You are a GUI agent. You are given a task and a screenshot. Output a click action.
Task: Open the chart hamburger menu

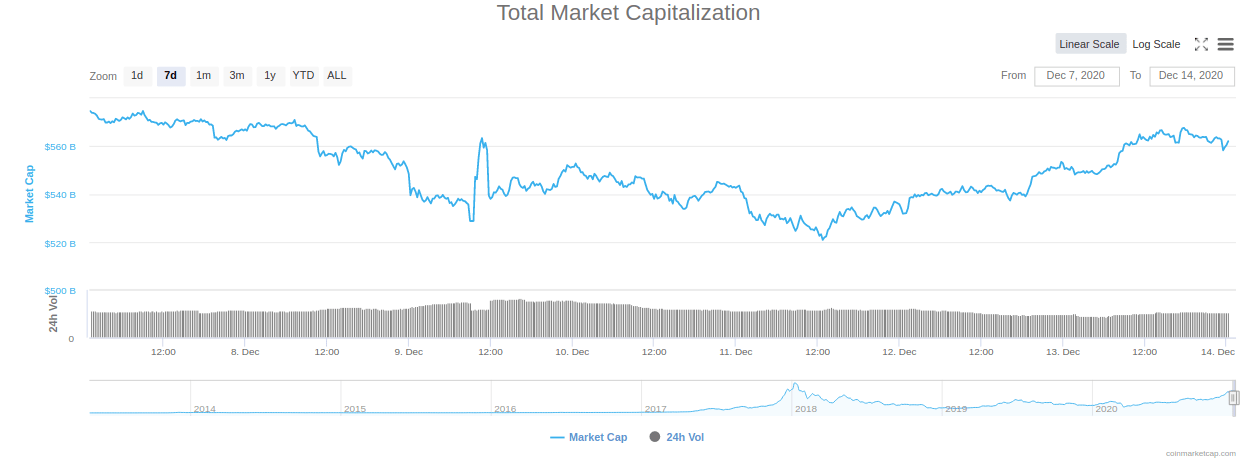point(1225,44)
